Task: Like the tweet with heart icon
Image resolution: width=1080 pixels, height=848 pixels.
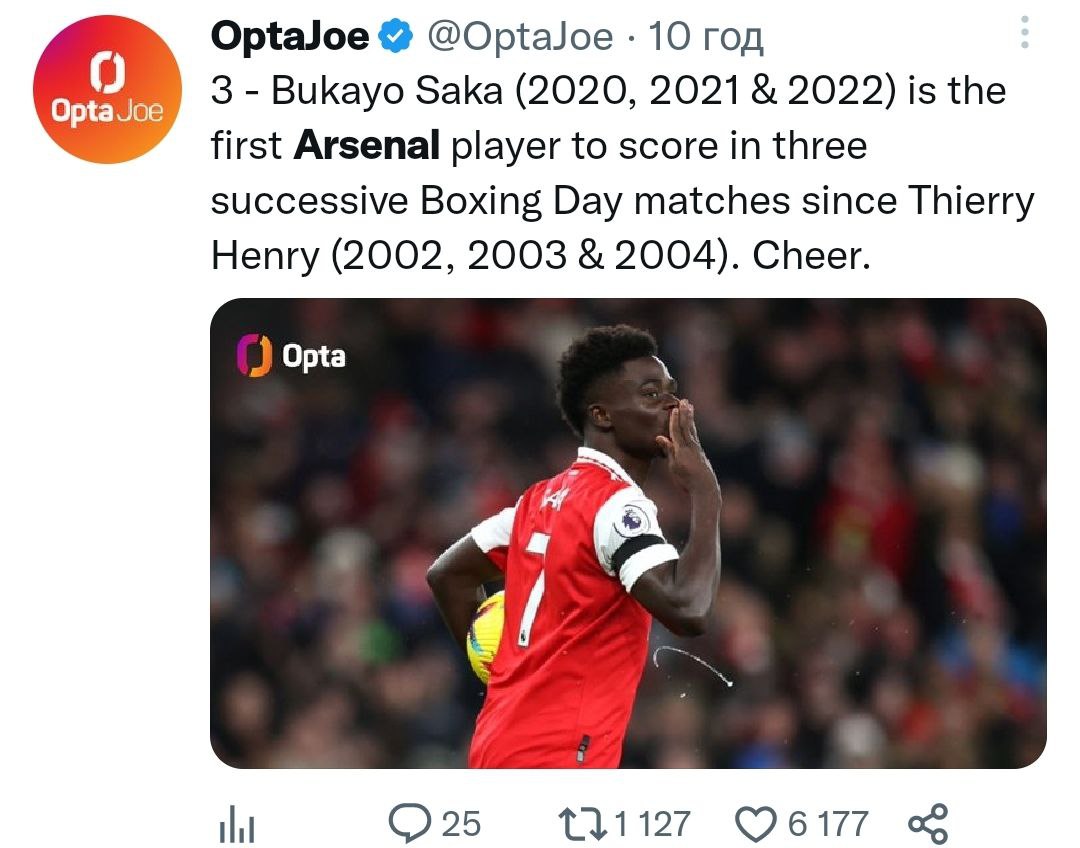Action: click(x=757, y=824)
